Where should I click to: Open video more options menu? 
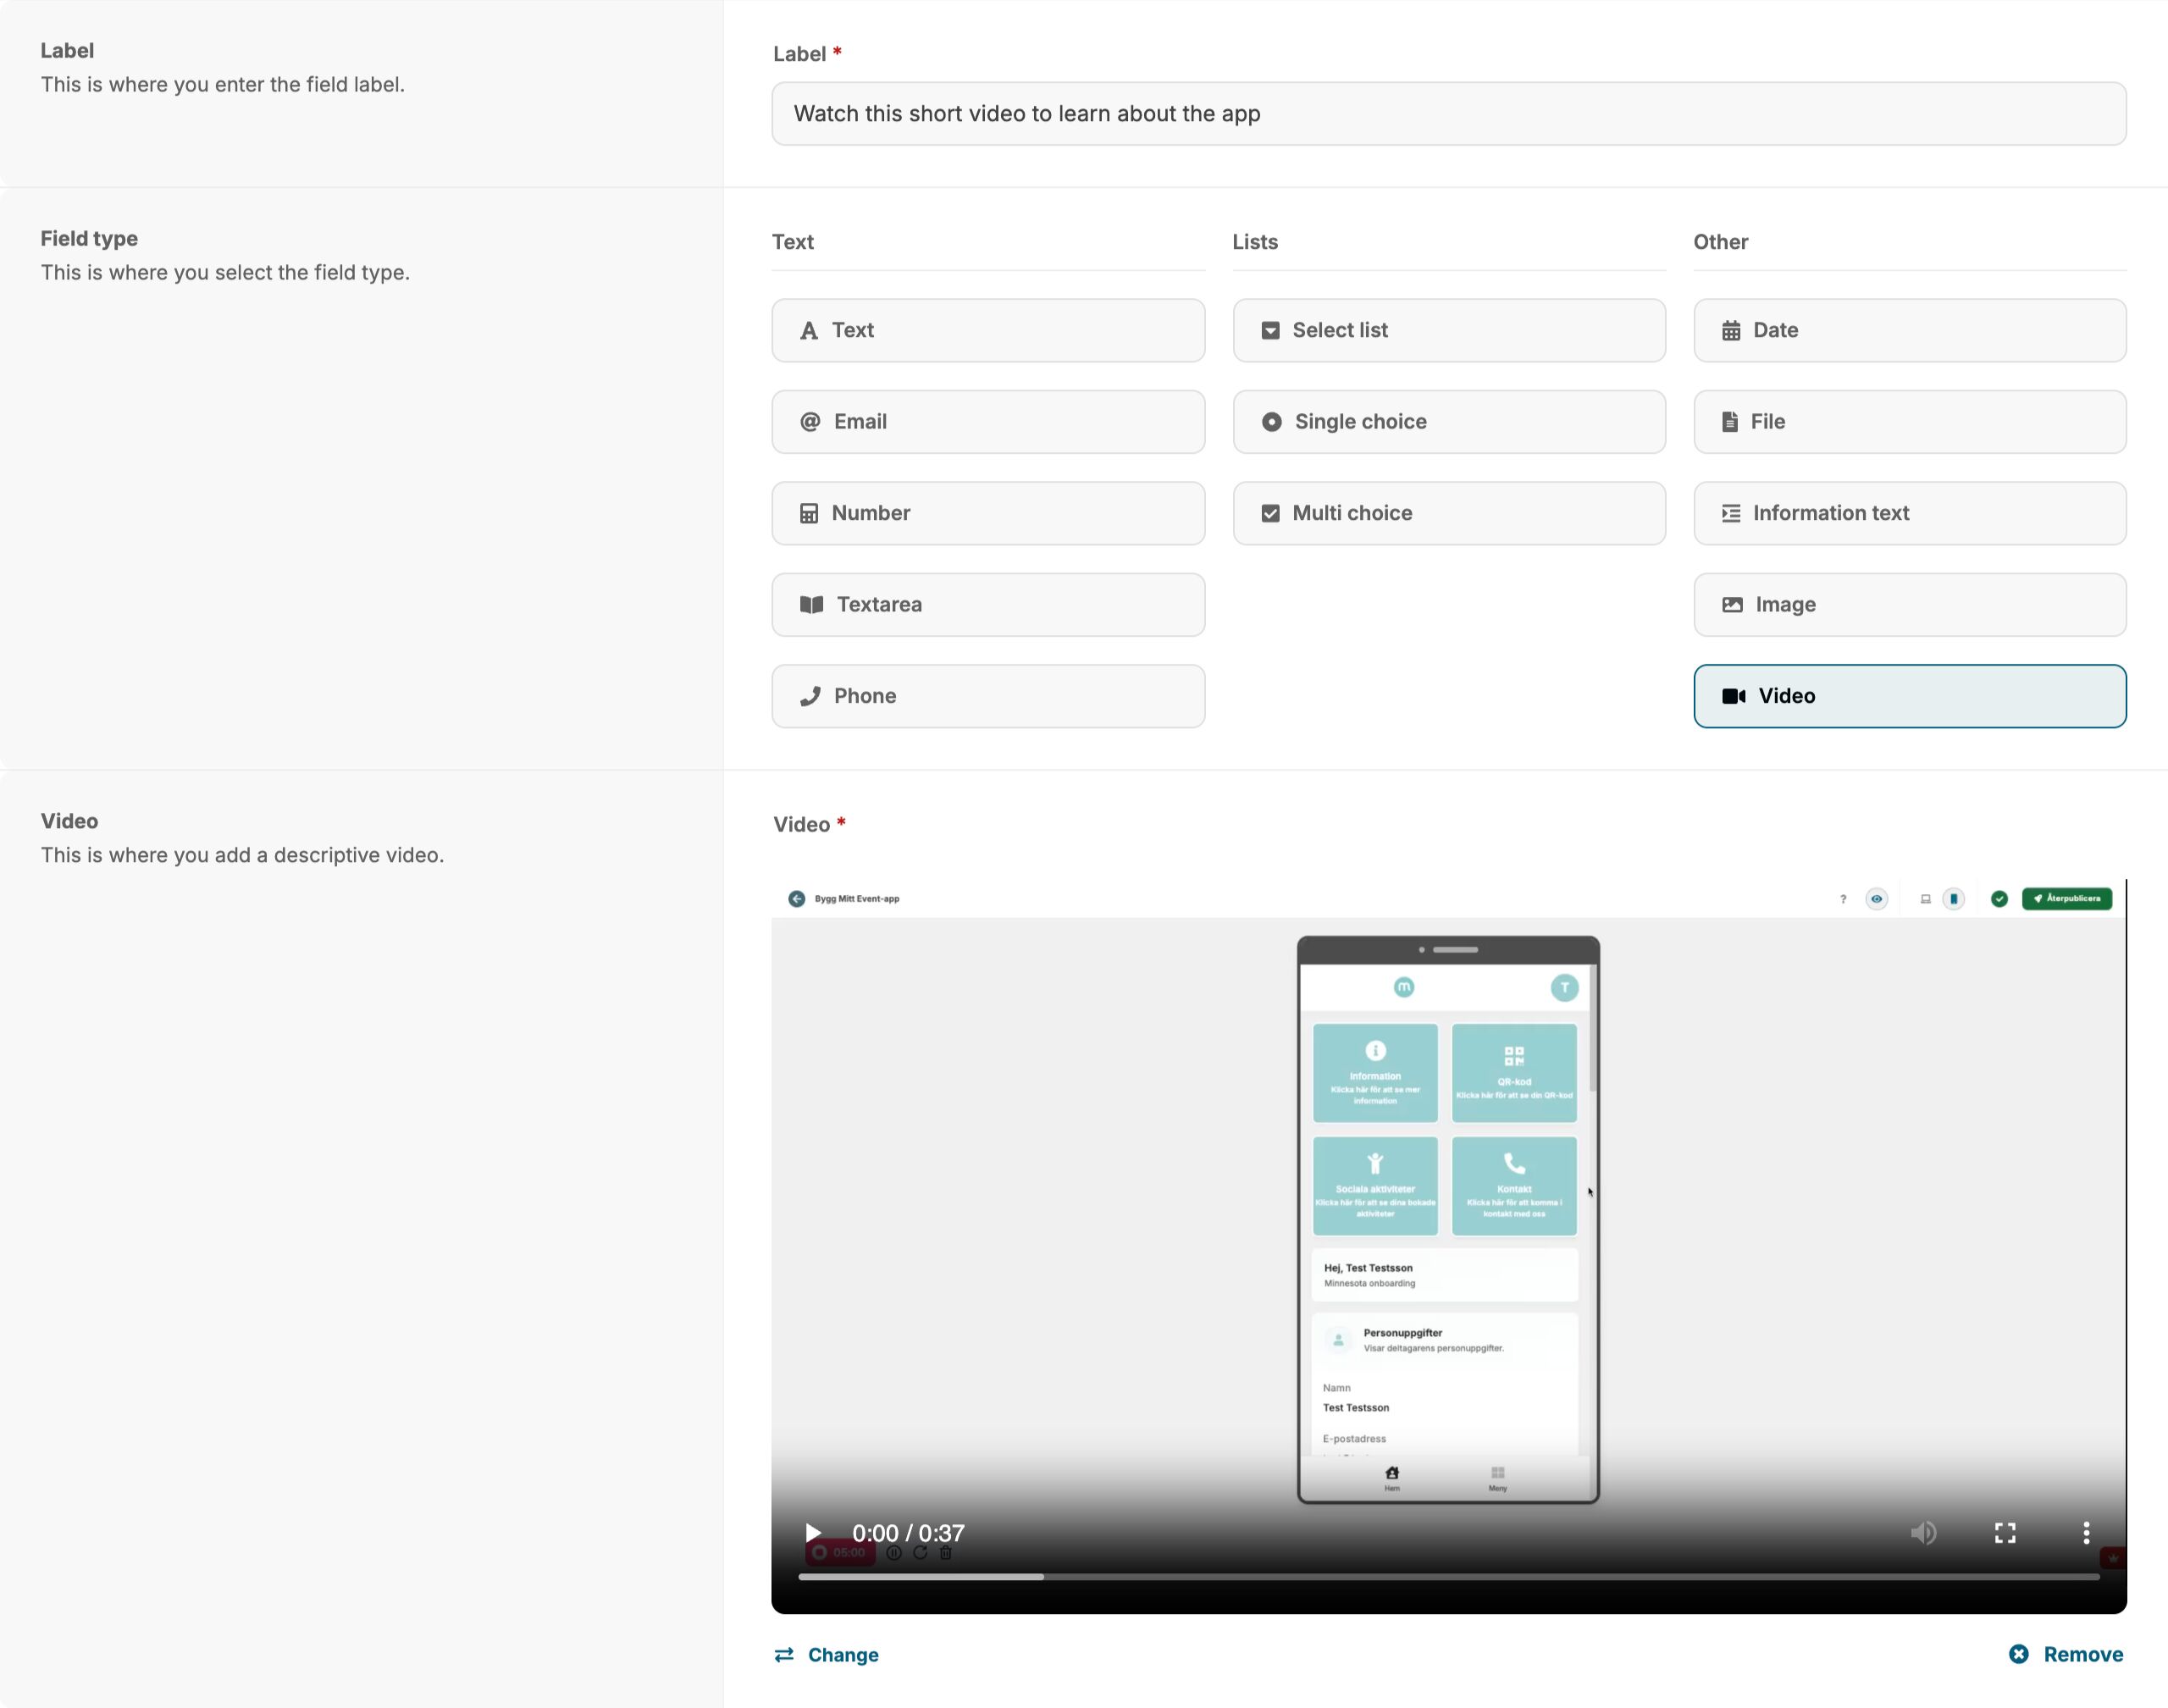pos(2085,1532)
